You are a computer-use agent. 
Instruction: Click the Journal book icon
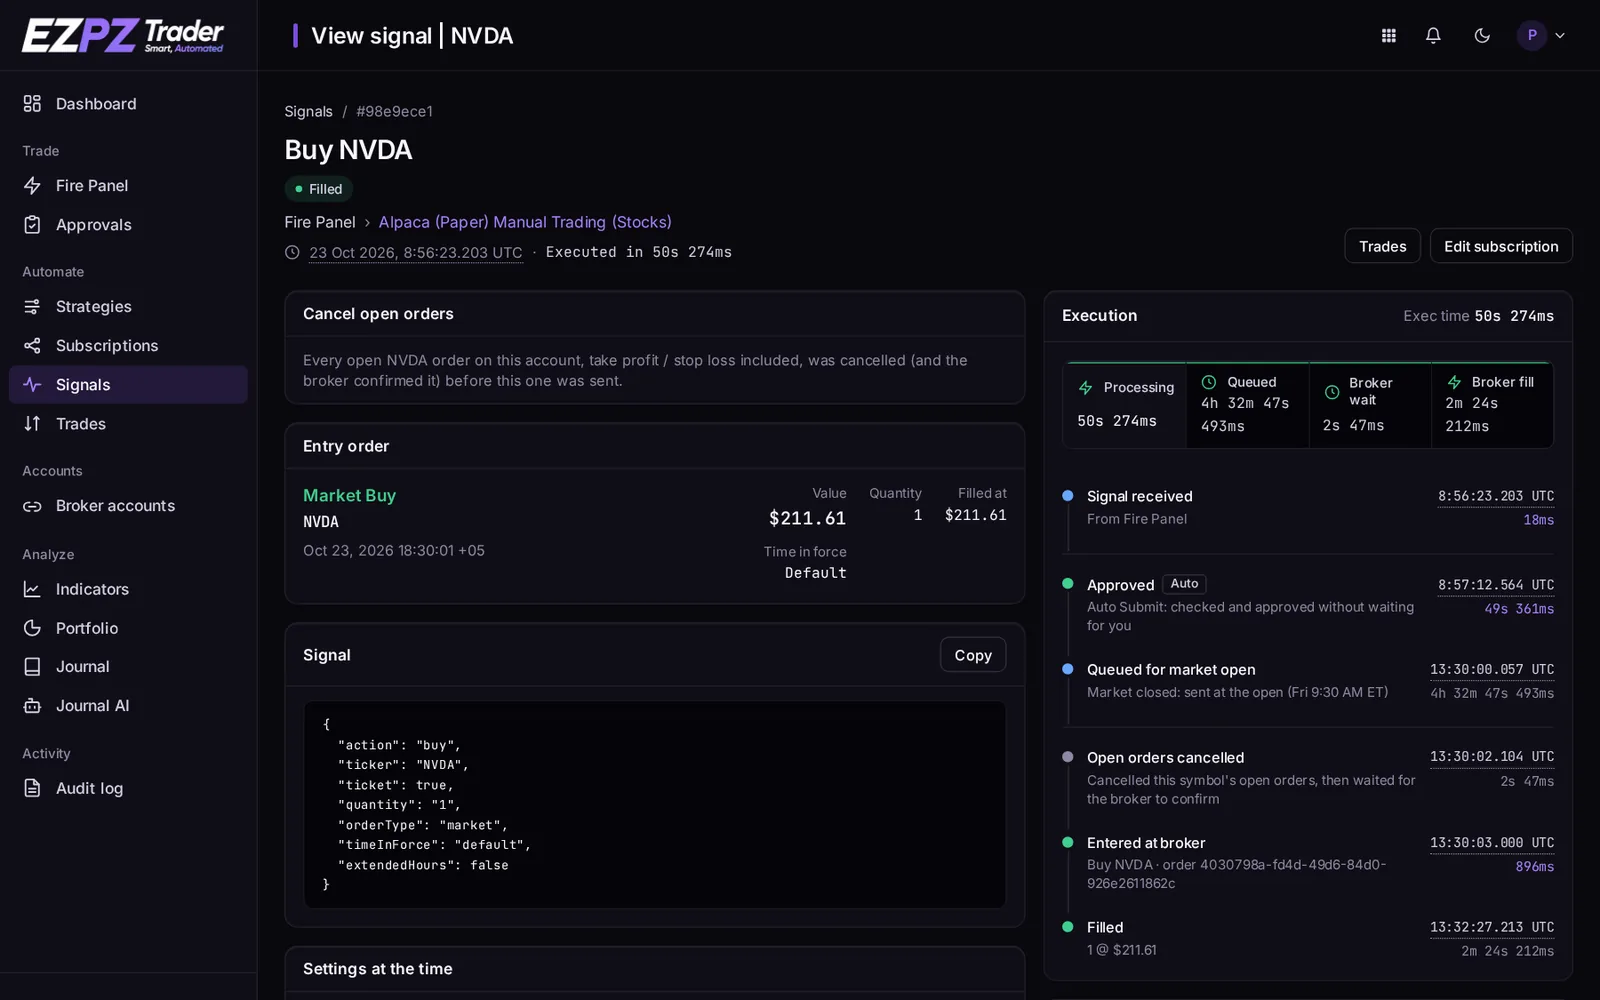(x=32, y=667)
